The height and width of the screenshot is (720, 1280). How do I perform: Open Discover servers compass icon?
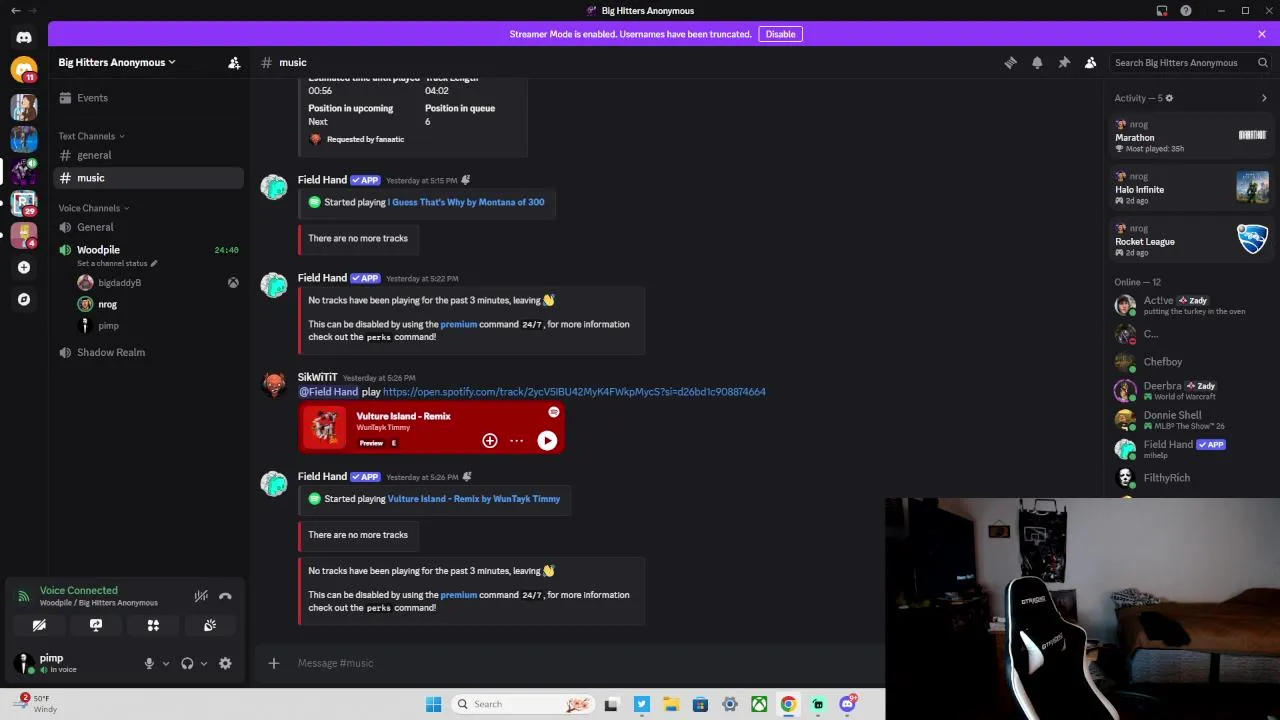click(24, 299)
